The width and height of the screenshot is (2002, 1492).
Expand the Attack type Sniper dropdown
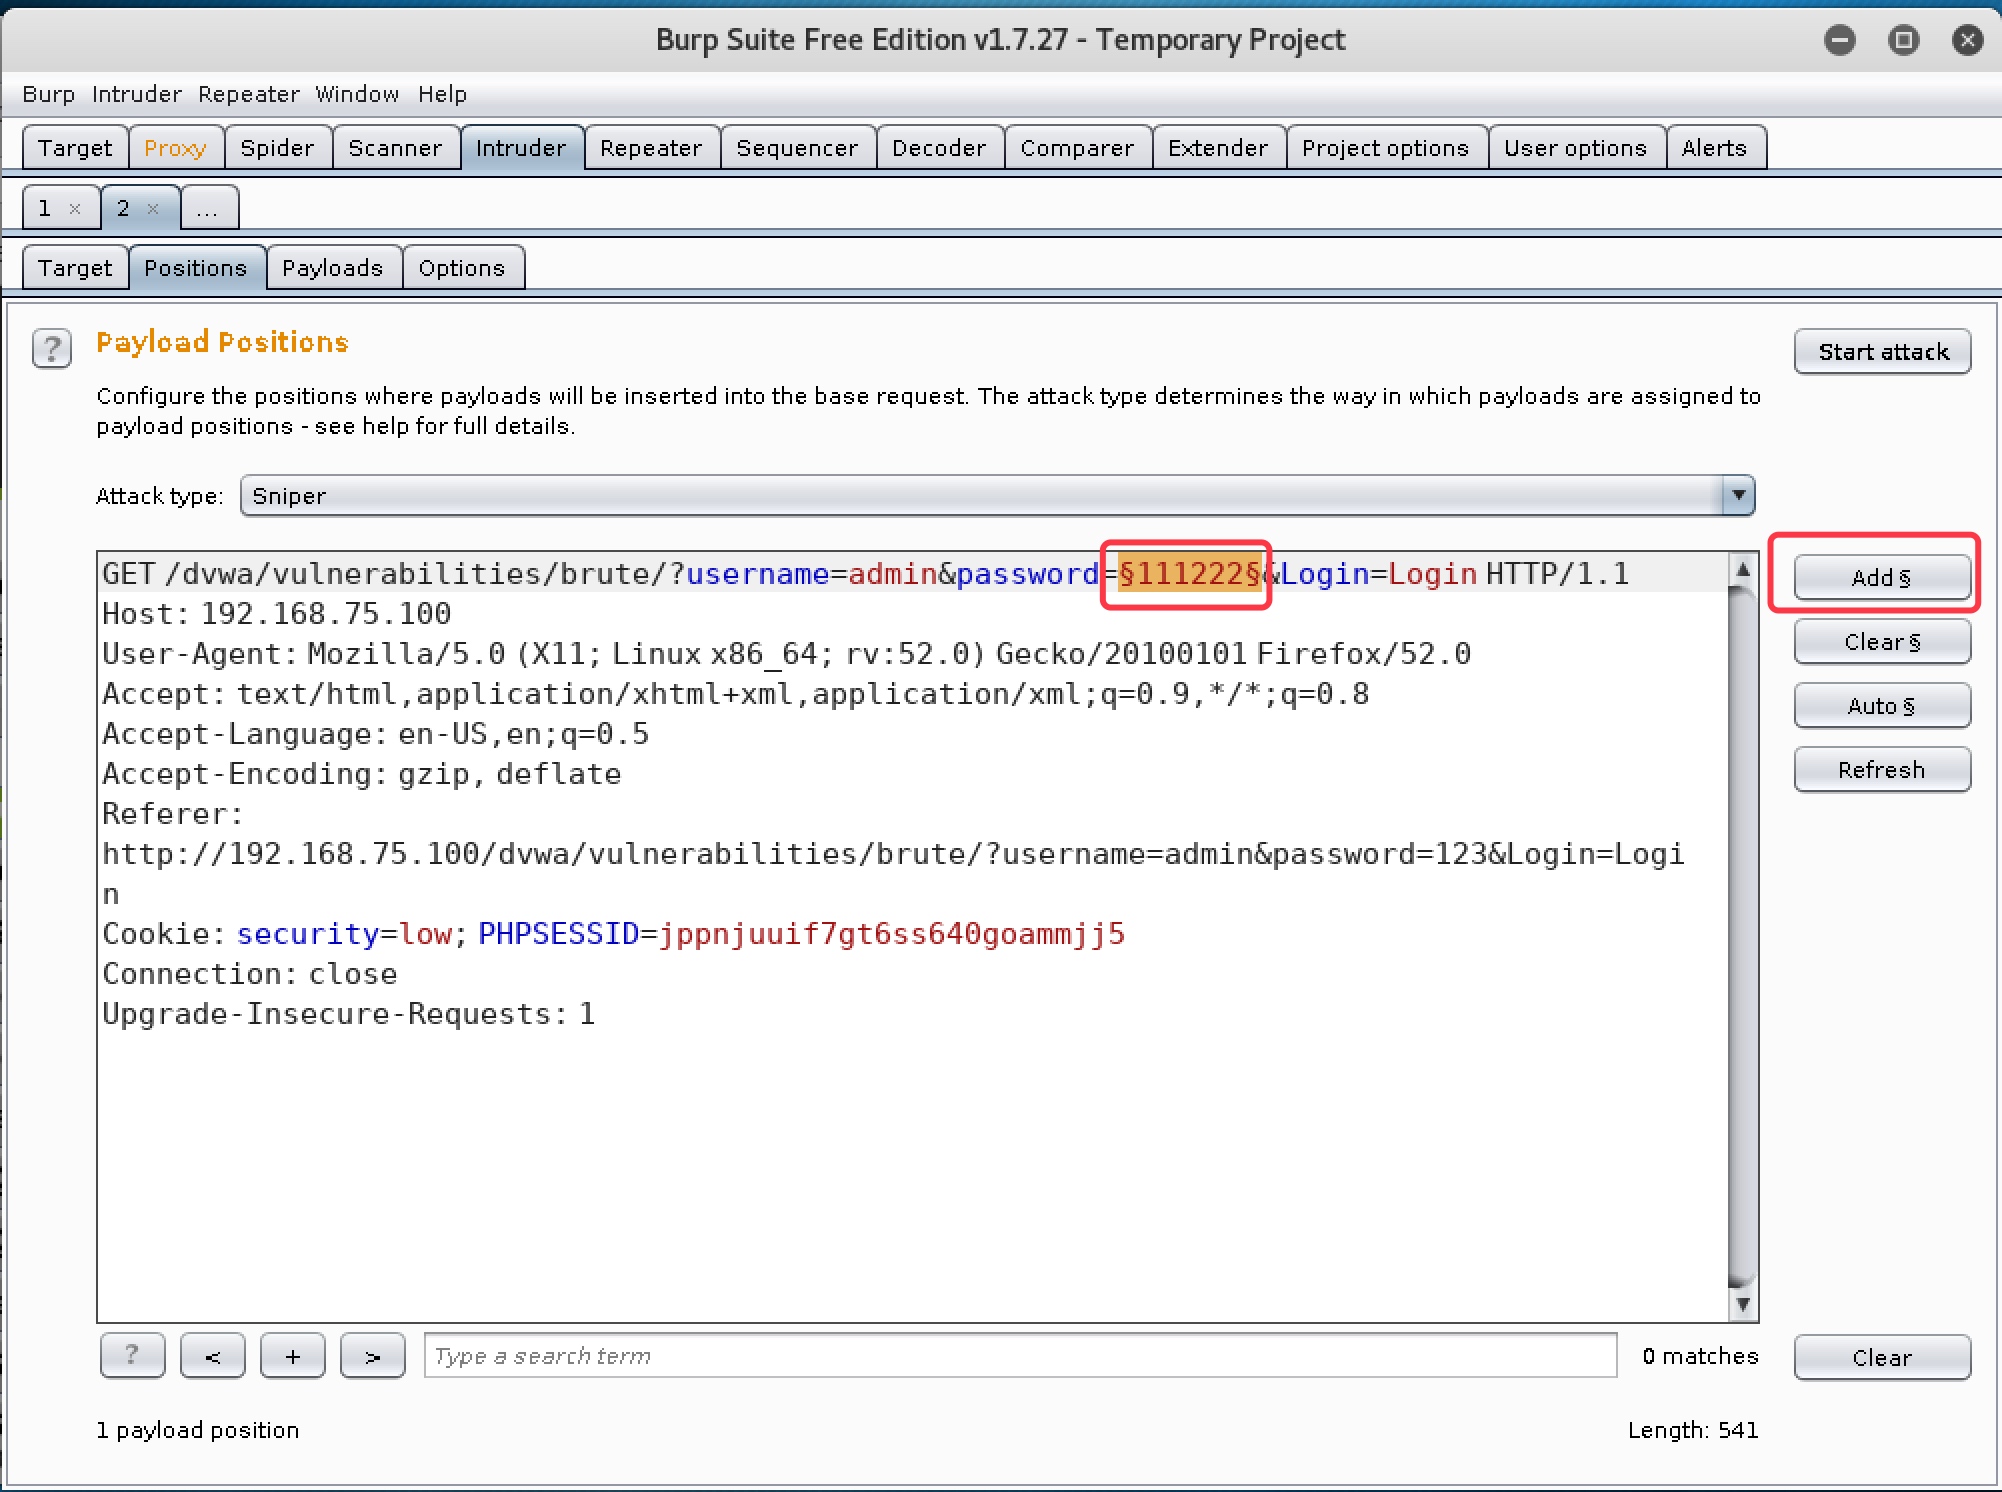click(x=1738, y=496)
